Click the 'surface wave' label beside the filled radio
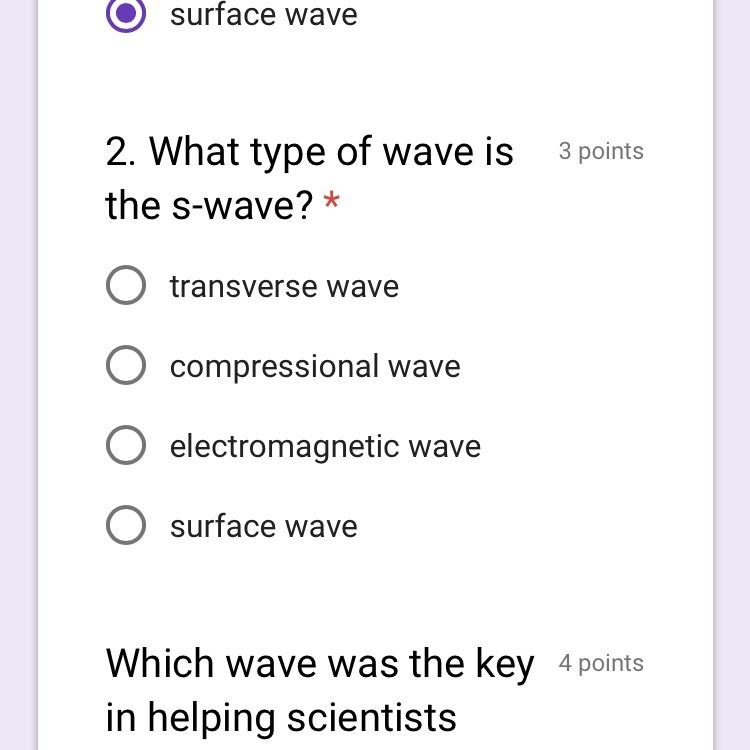750x750 pixels. click(264, 15)
